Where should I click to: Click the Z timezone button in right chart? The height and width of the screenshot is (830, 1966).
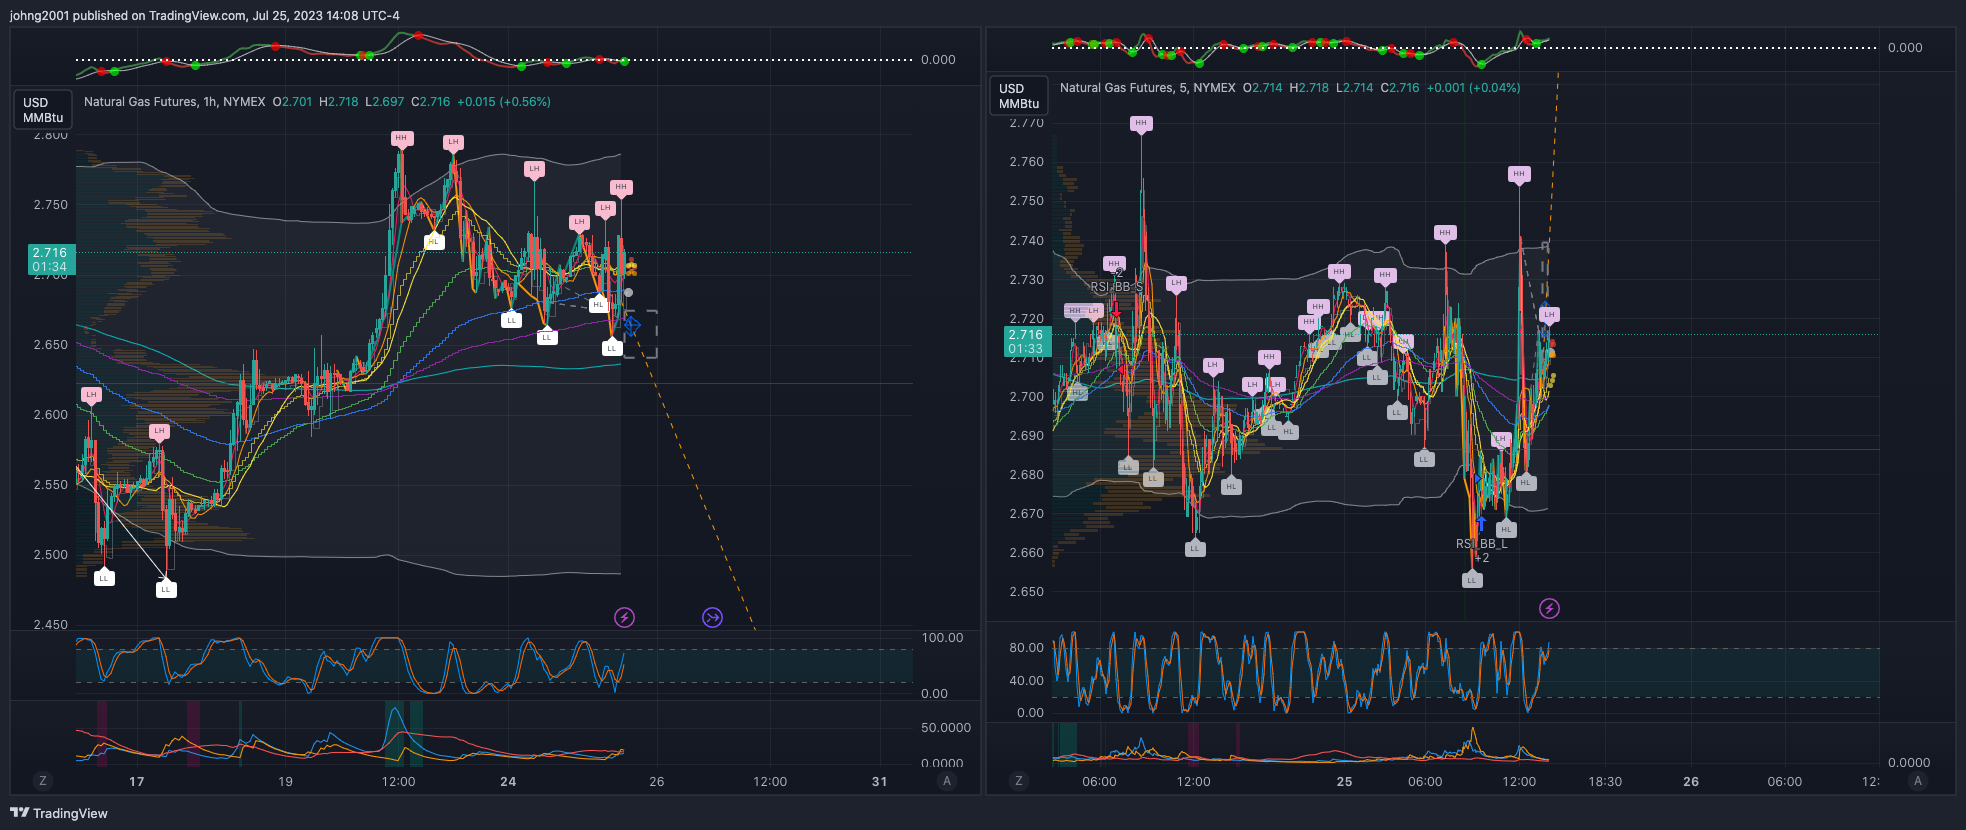(x=1018, y=781)
